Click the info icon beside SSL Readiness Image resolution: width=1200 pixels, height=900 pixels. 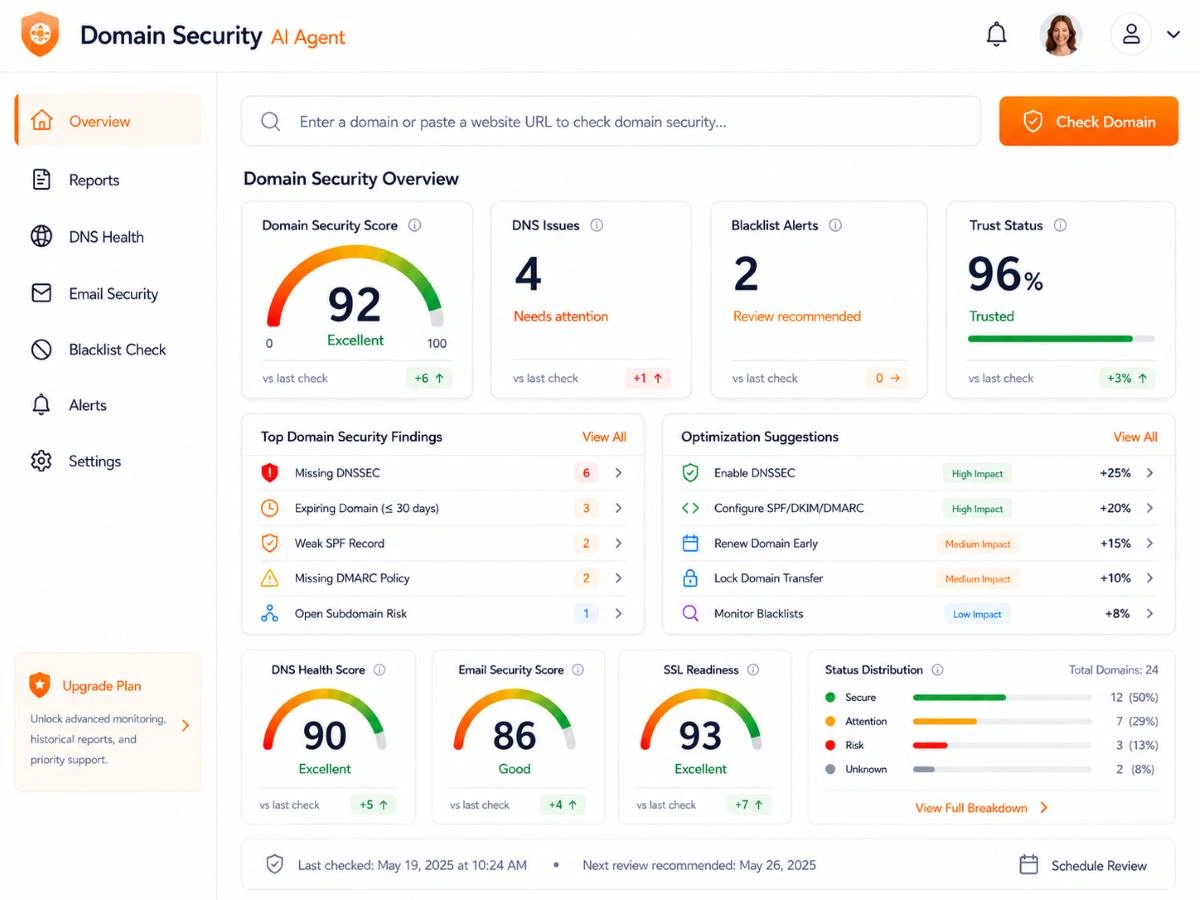click(753, 670)
